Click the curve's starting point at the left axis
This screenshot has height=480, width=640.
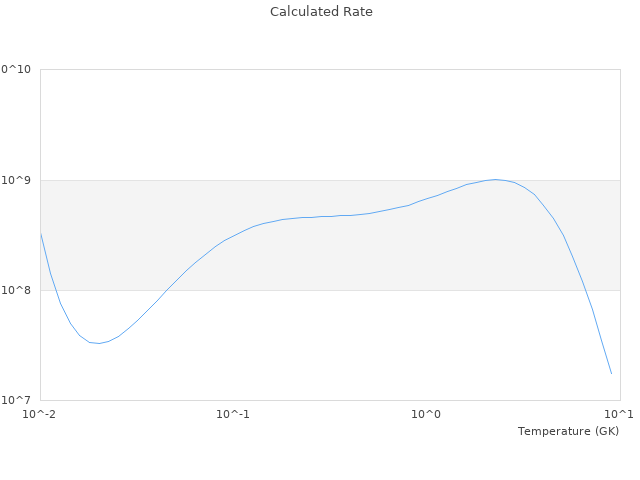pyautogui.click(x=41, y=234)
